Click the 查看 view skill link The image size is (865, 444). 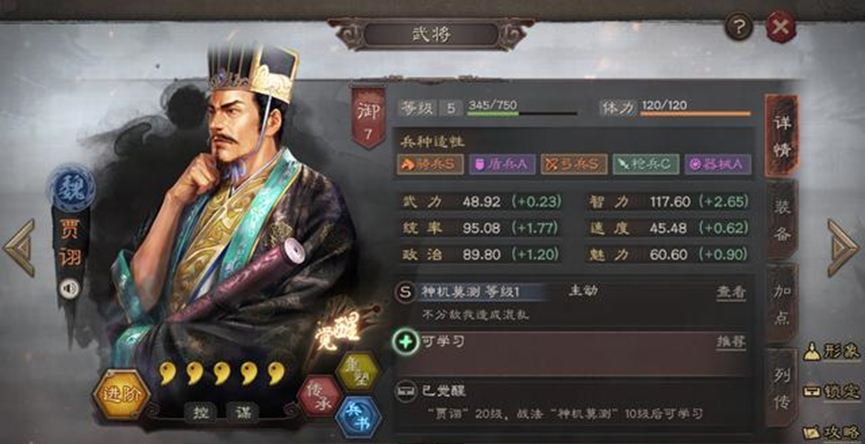[731, 292]
